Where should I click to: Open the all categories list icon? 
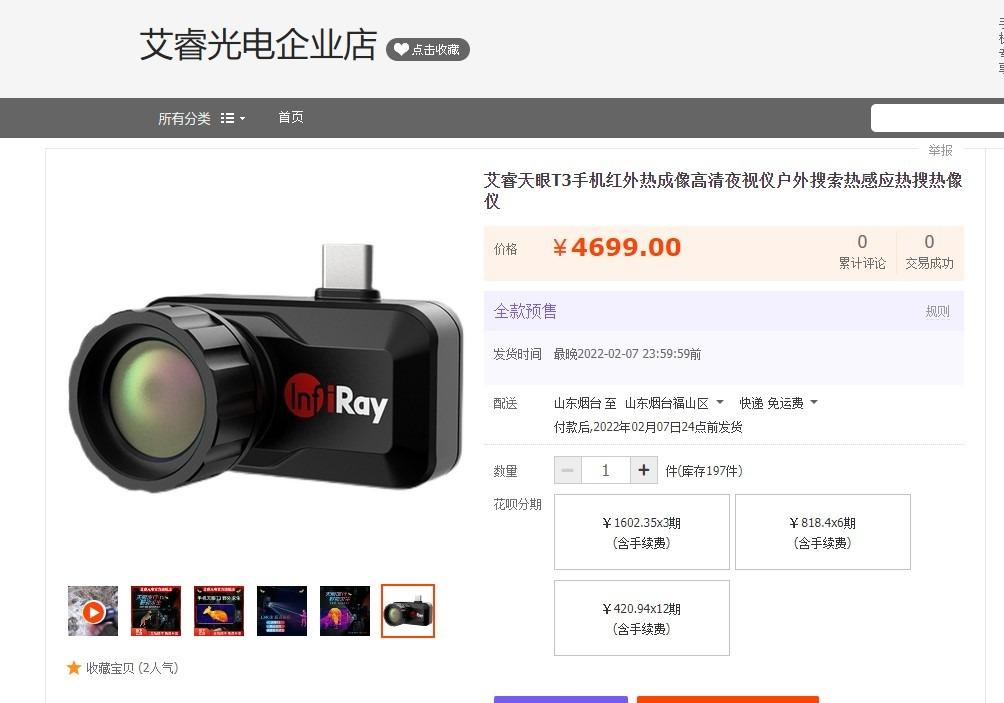tap(227, 118)
